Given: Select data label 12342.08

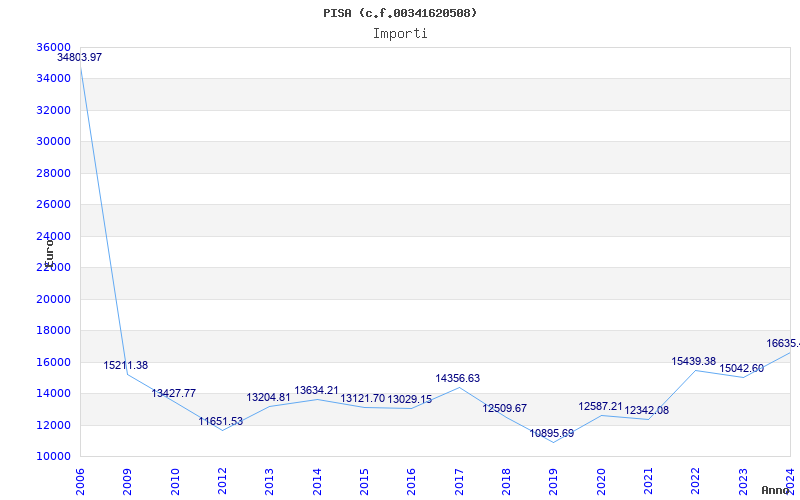Looking at the screenshot, I should tap(646, 411).
